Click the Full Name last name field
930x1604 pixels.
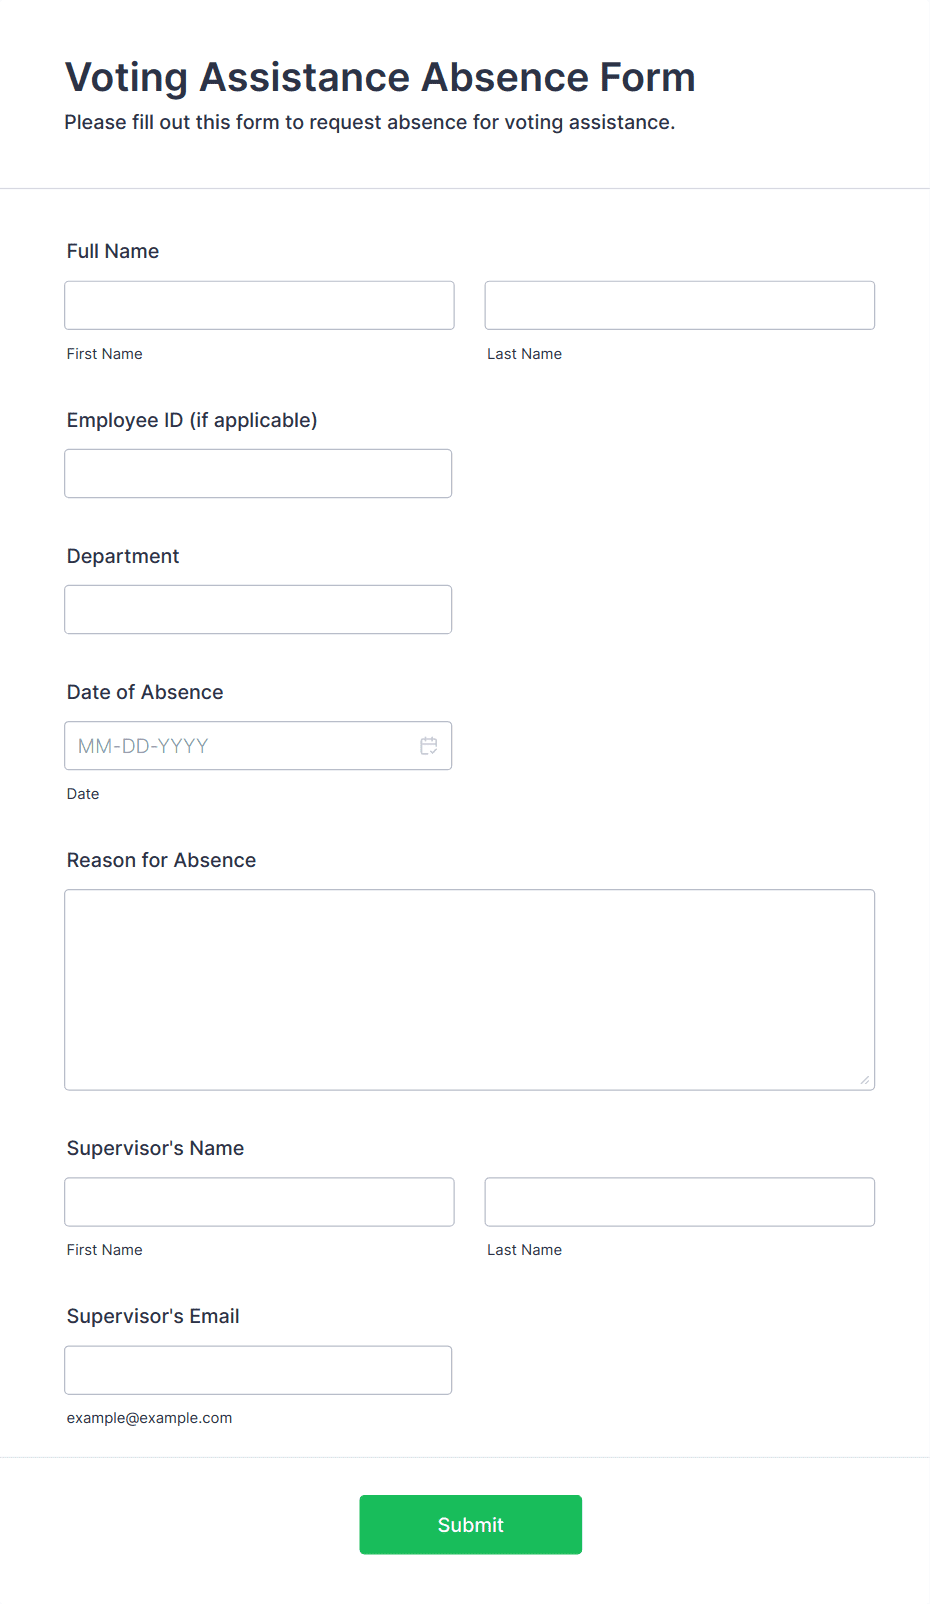[680, 305]
